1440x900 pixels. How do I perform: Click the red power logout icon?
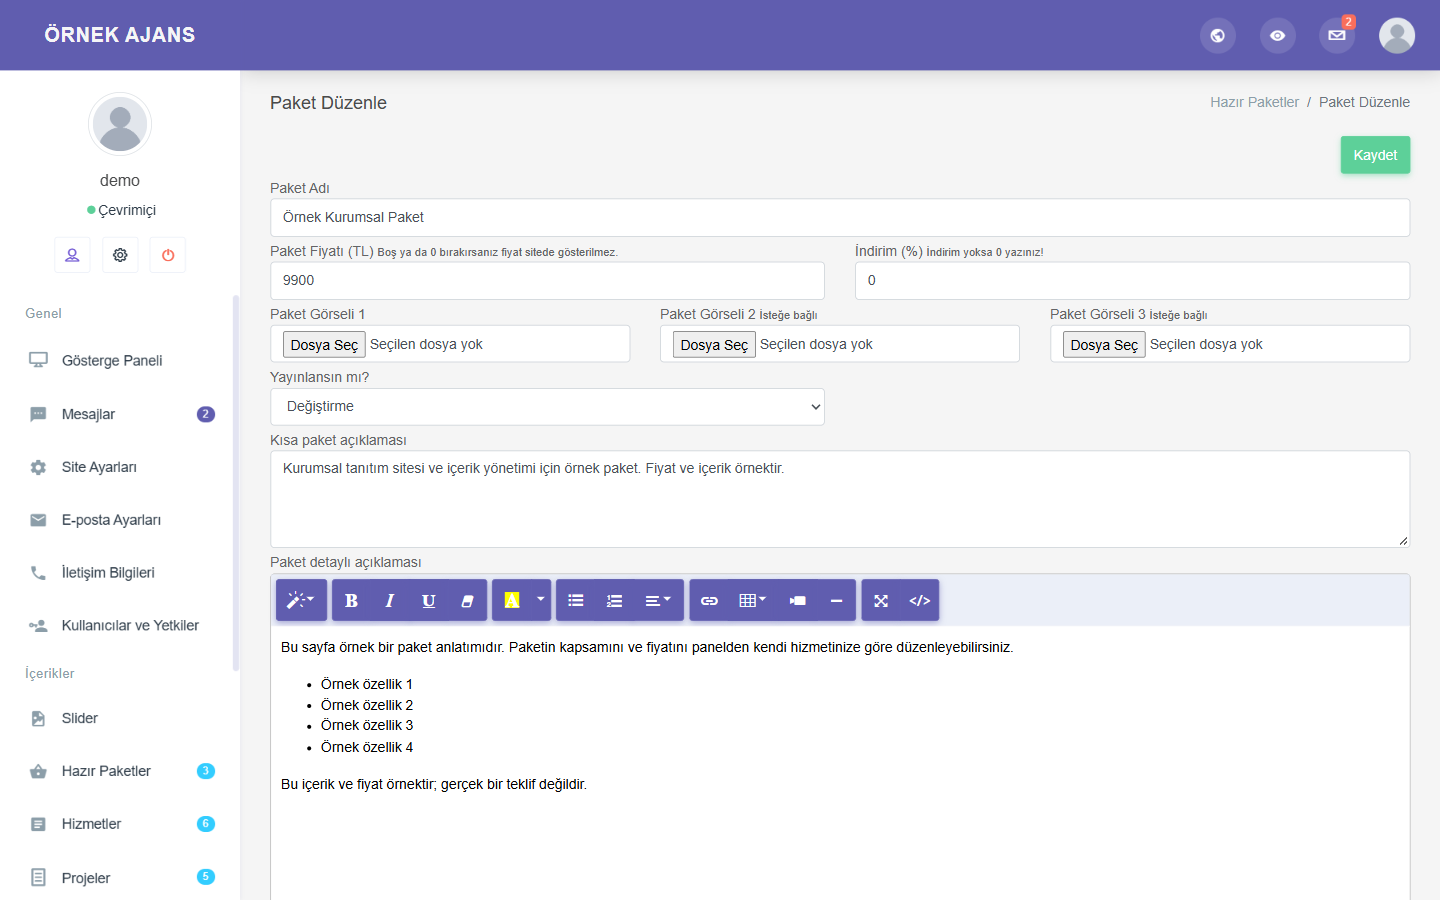(168, 255)
